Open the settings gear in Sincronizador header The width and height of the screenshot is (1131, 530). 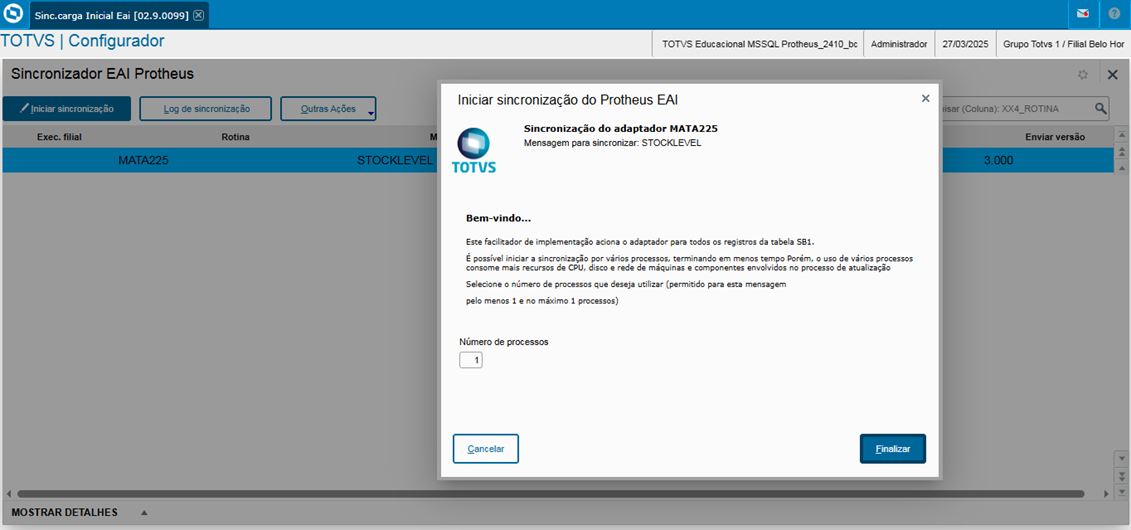(1083, 74)
